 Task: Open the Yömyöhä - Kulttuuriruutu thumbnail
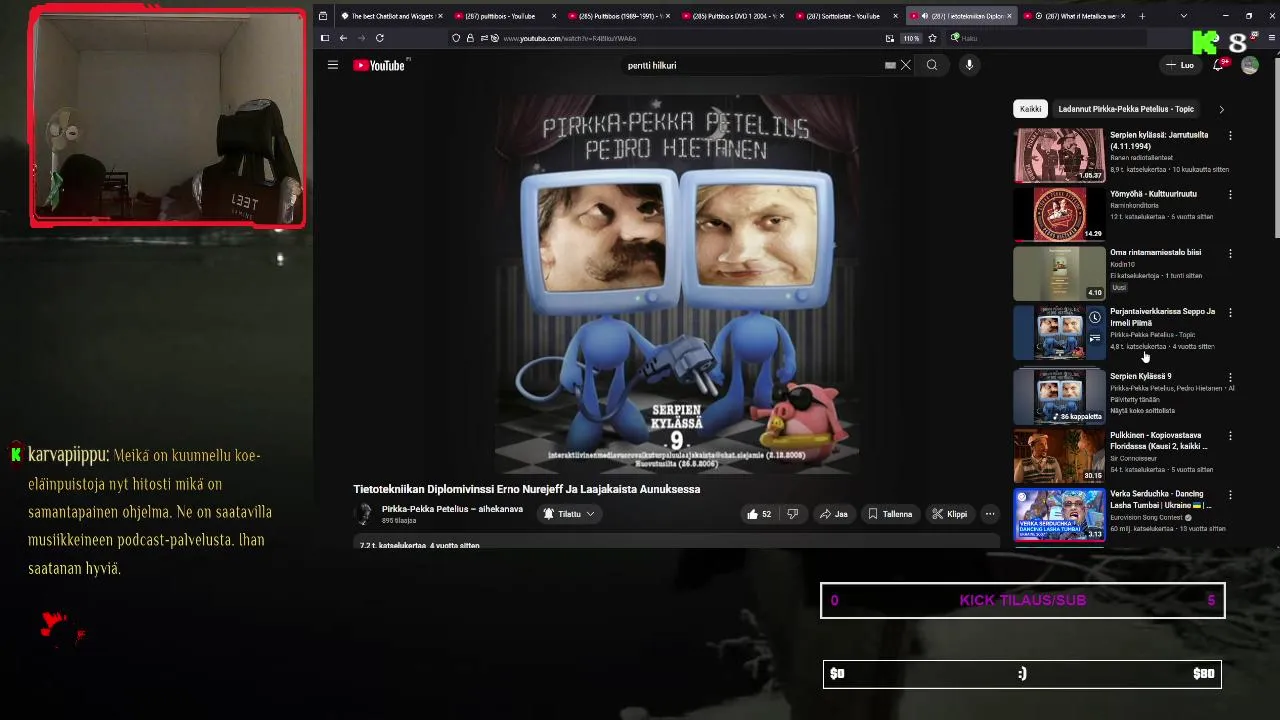1059,214
